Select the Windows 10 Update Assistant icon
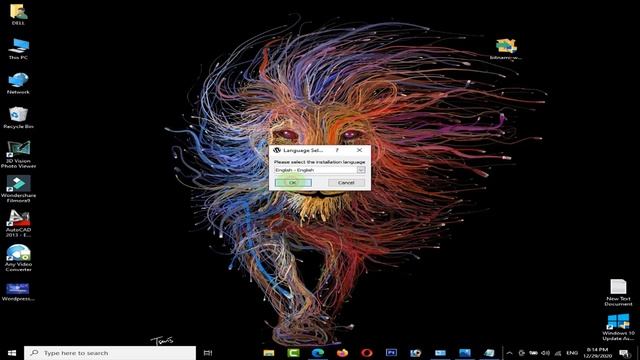 point(618,327)
